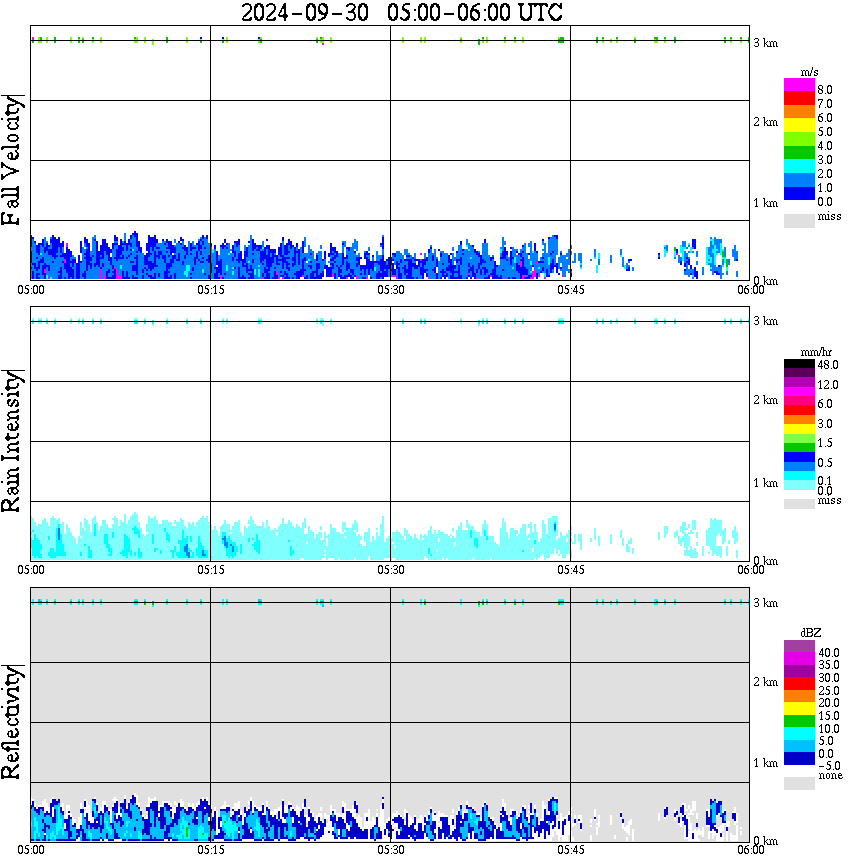Select the red 7.0 m/s legend swatch
Screen dimensions: 850x868
pos(799,99)
